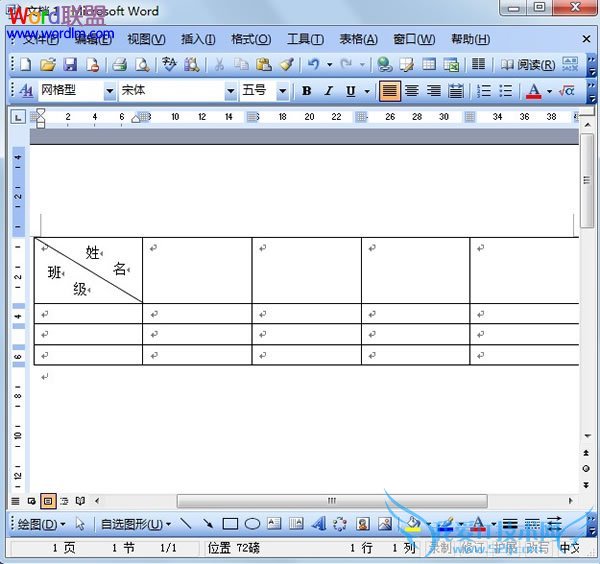This screenshot has height=564, width=600.
Task: Switch to Normal view at bottom left
Action: pos(15,500)
